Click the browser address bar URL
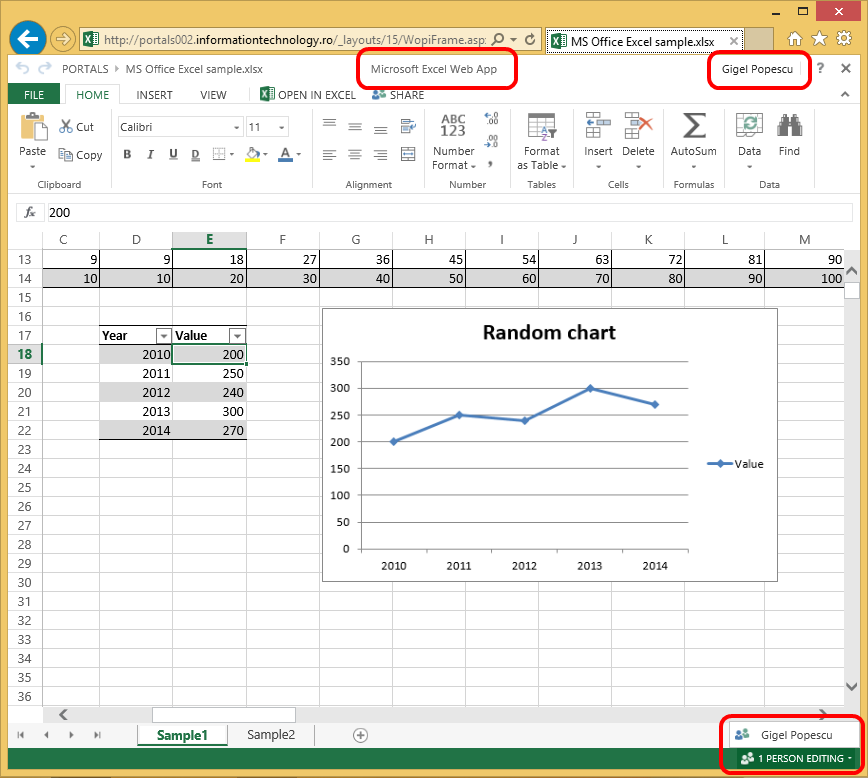Screen dimensions: 868x778 [x=295, y=39]
